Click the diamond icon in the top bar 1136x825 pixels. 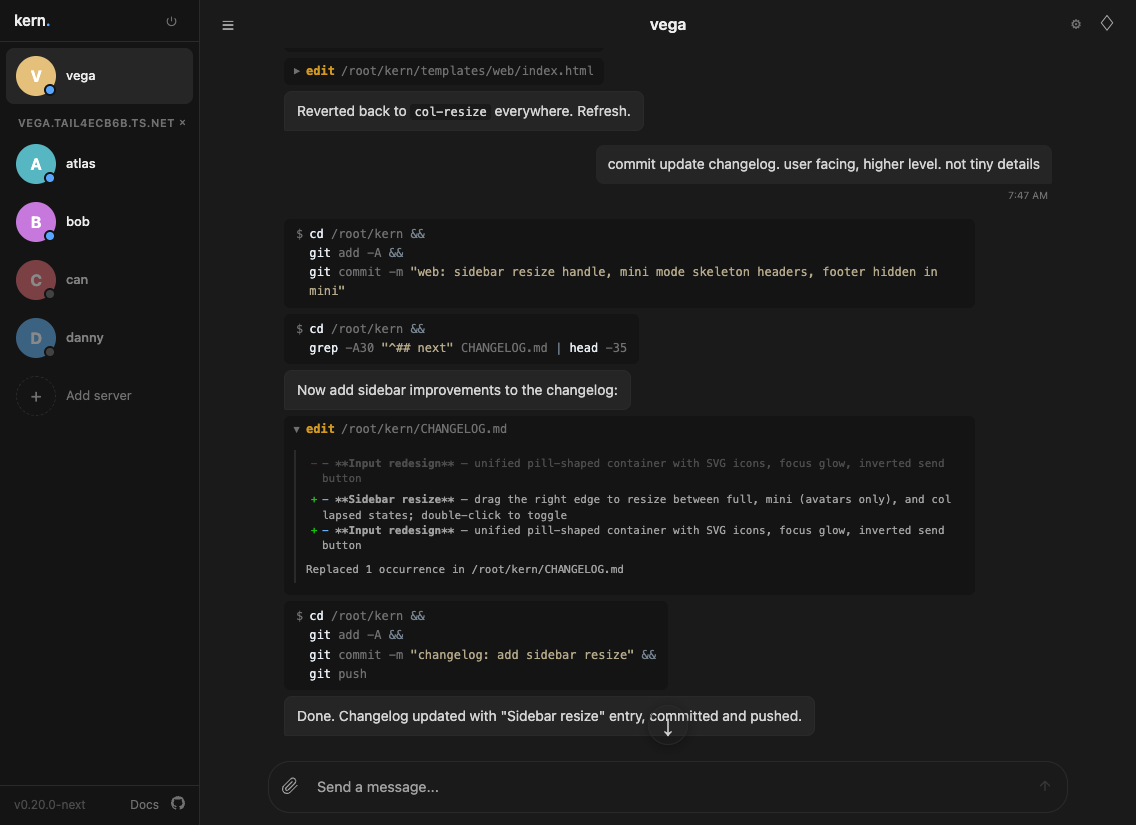pyautogui.click(x=1107, y=23)
